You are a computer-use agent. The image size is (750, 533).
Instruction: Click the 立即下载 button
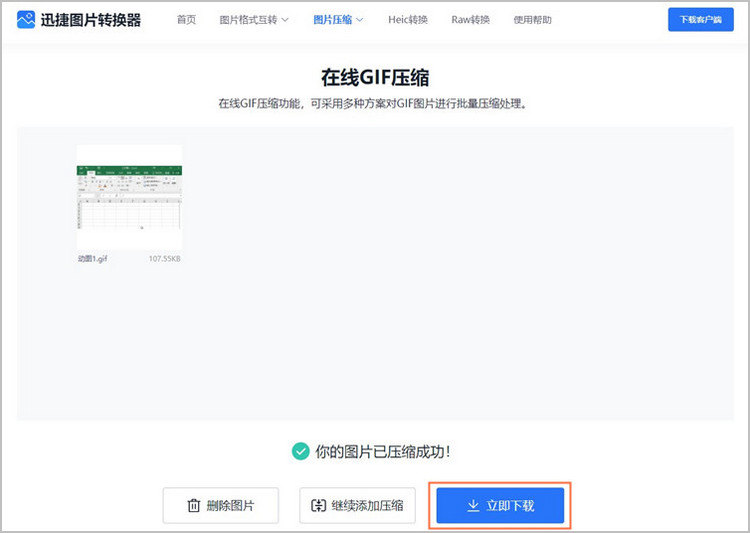(x=500, y=505)
